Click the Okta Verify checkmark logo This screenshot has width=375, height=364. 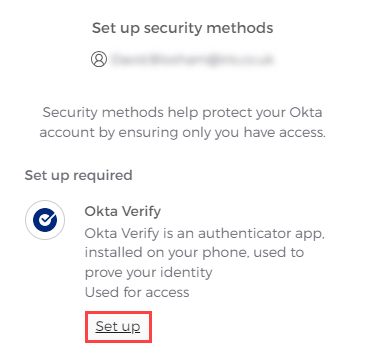click(45, 220)
